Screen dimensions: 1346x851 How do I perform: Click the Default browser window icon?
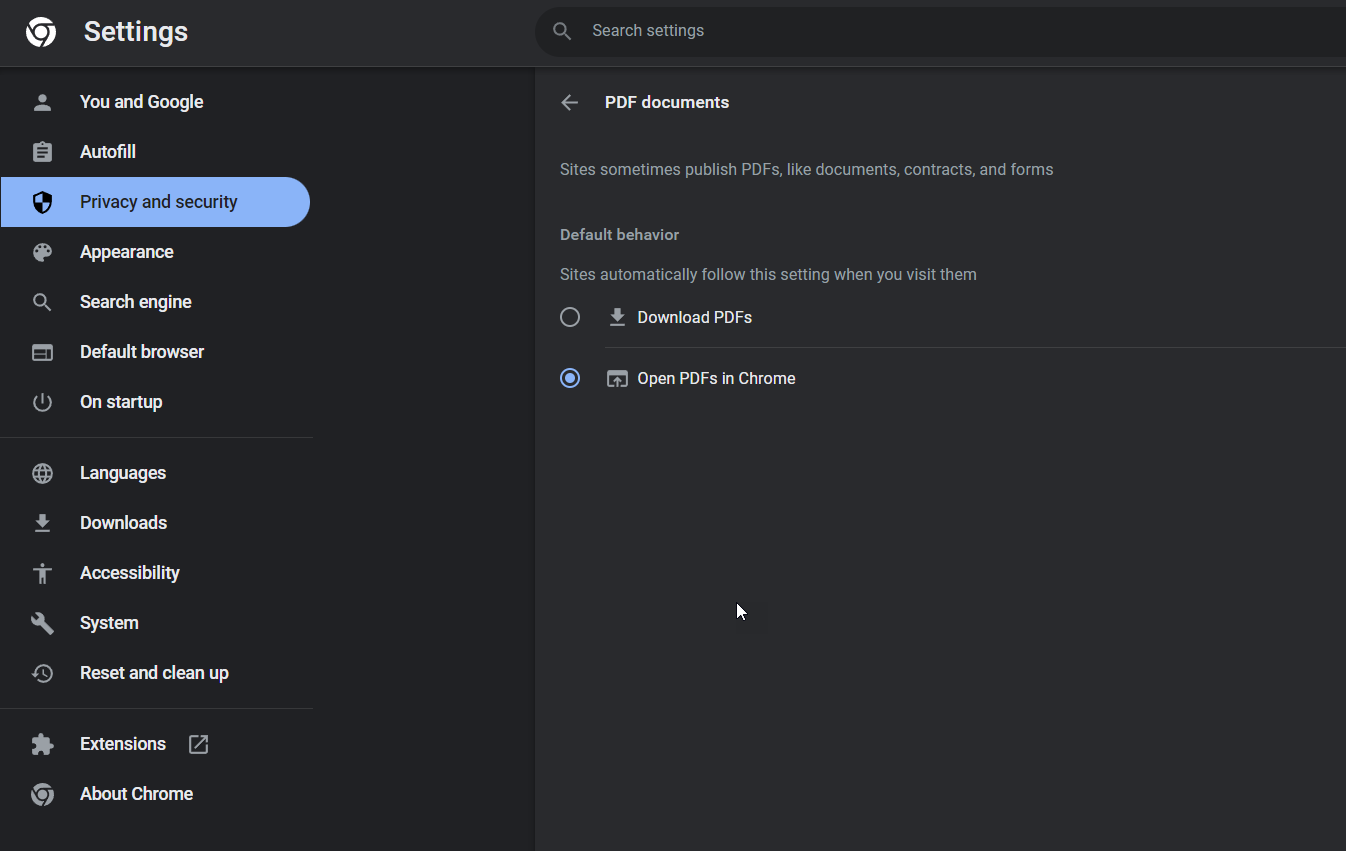(42, 352)
